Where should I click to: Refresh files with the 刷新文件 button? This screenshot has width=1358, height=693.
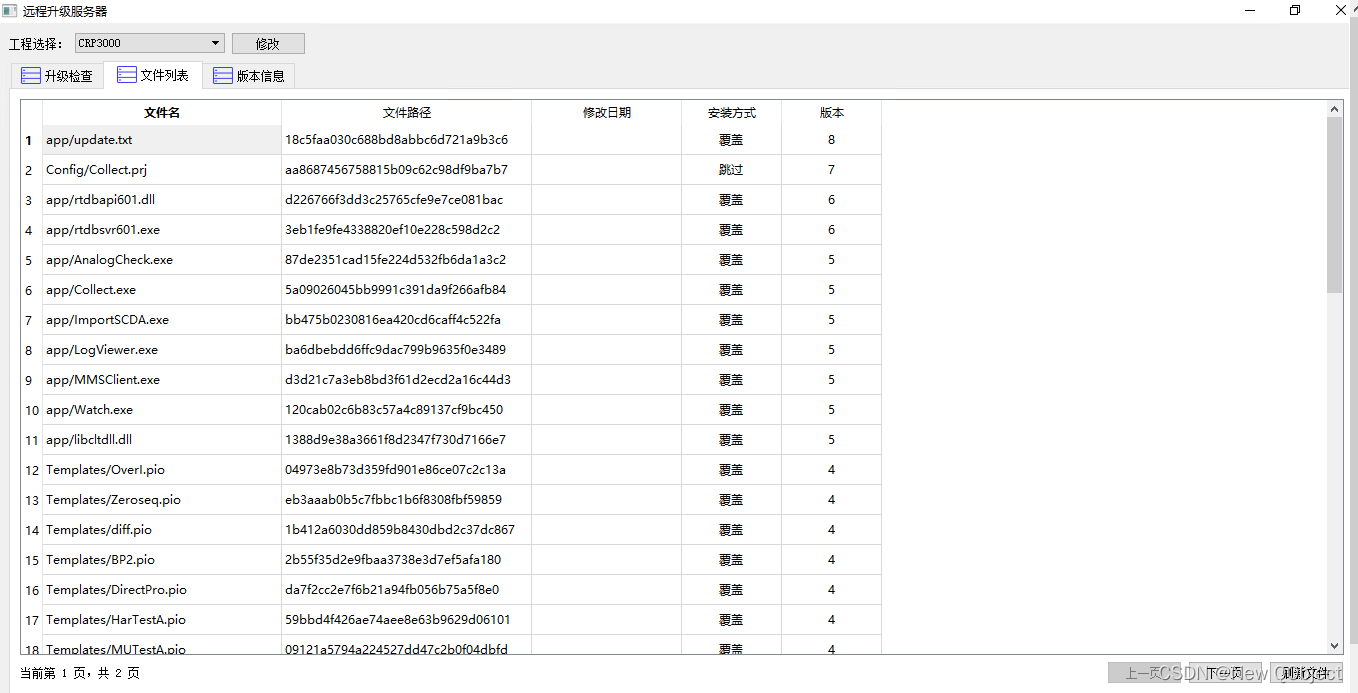click(1307, 673)
